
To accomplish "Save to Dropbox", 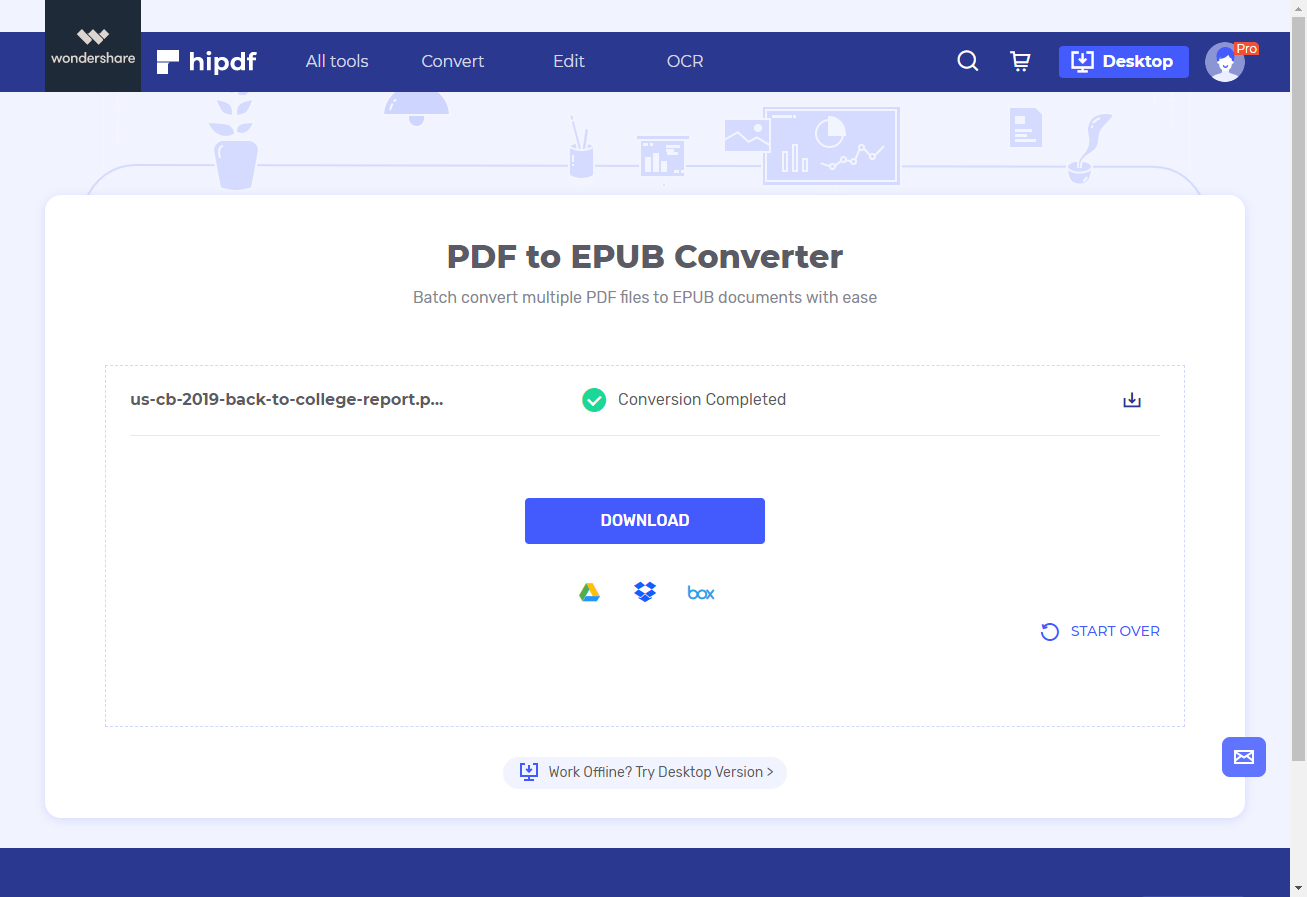I will click(645, 593).
